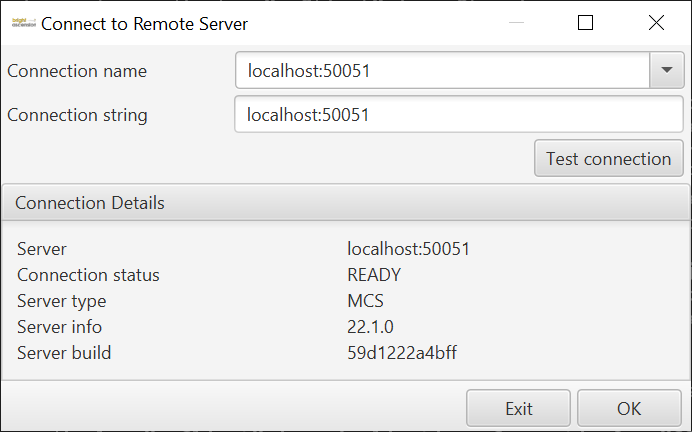Viewport: 692px width, 432px height.
Task: Click the server info version 22.1.0
Action: pos(372,327)
